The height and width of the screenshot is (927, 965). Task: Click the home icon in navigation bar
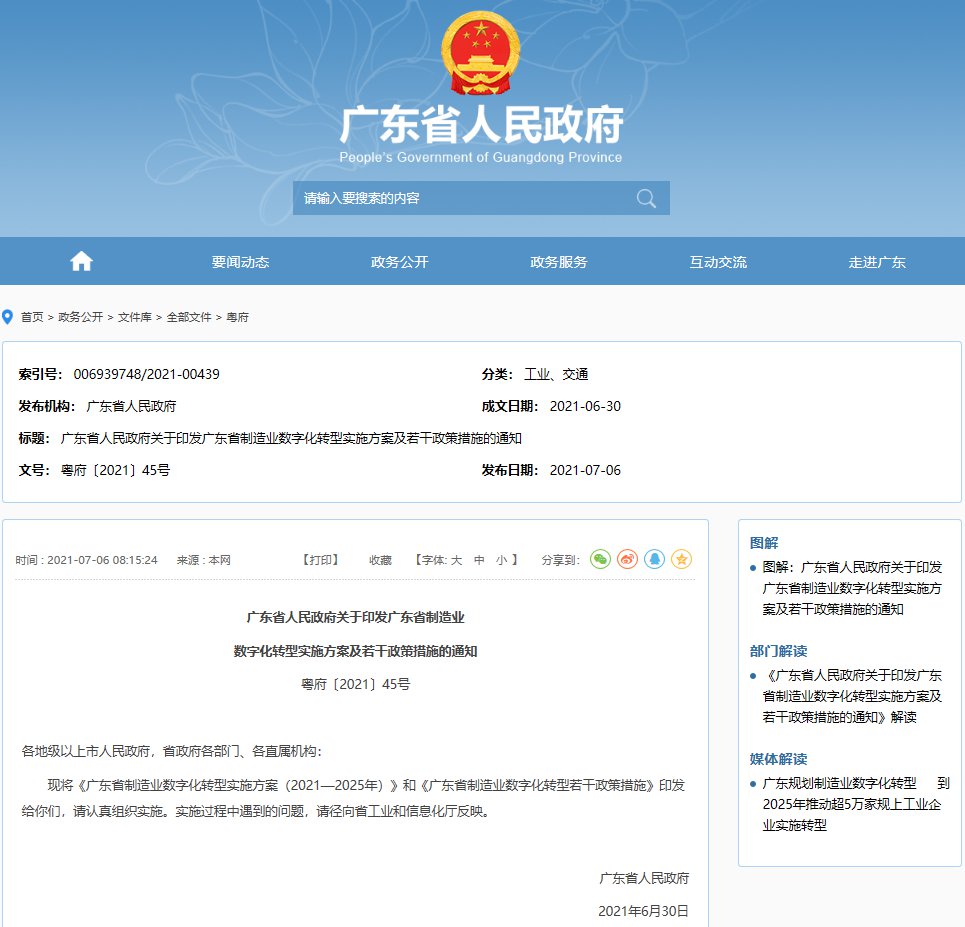[x=81, y=262]
